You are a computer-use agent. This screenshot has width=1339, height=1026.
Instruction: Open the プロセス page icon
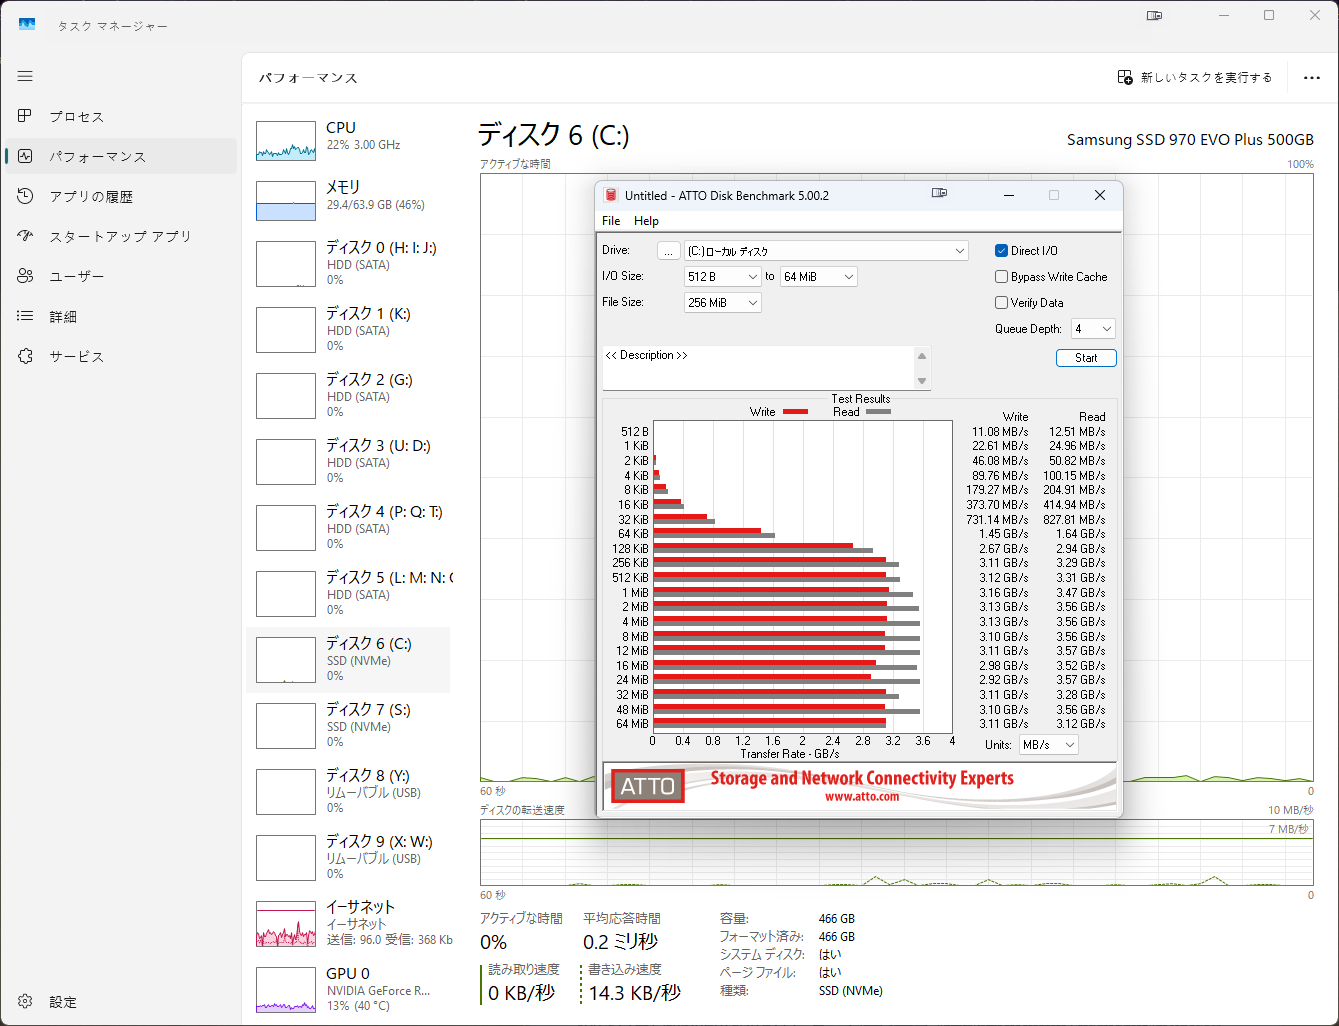tap(25, 116)
